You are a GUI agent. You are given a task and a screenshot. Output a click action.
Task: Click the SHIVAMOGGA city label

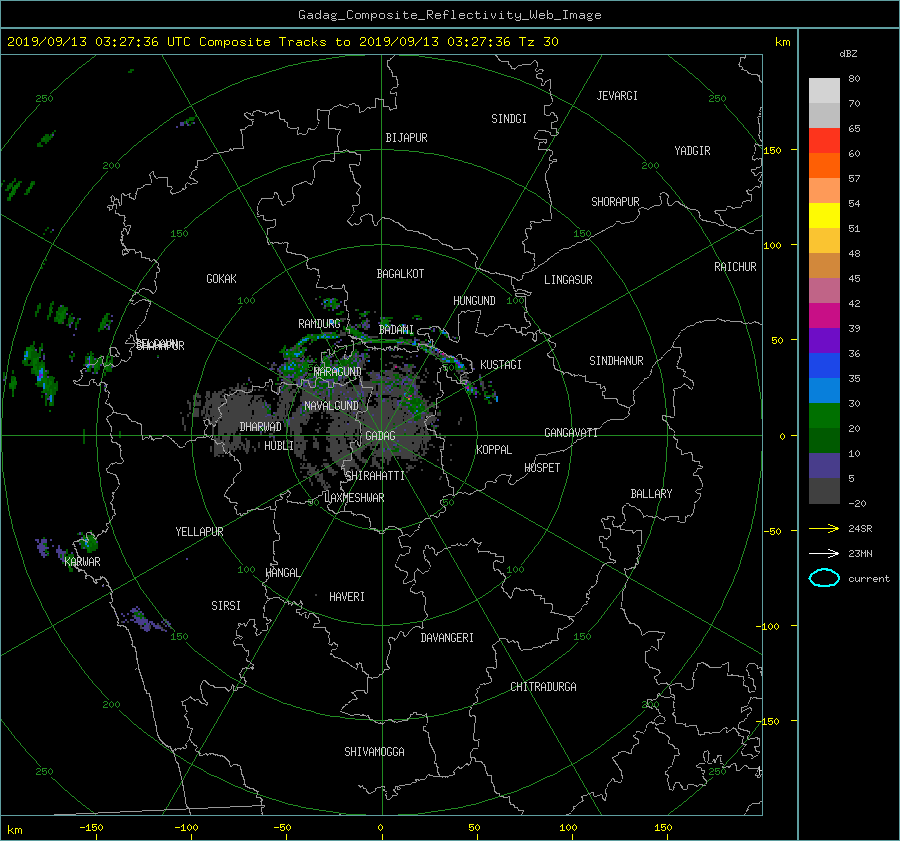(x=374, y=752)
